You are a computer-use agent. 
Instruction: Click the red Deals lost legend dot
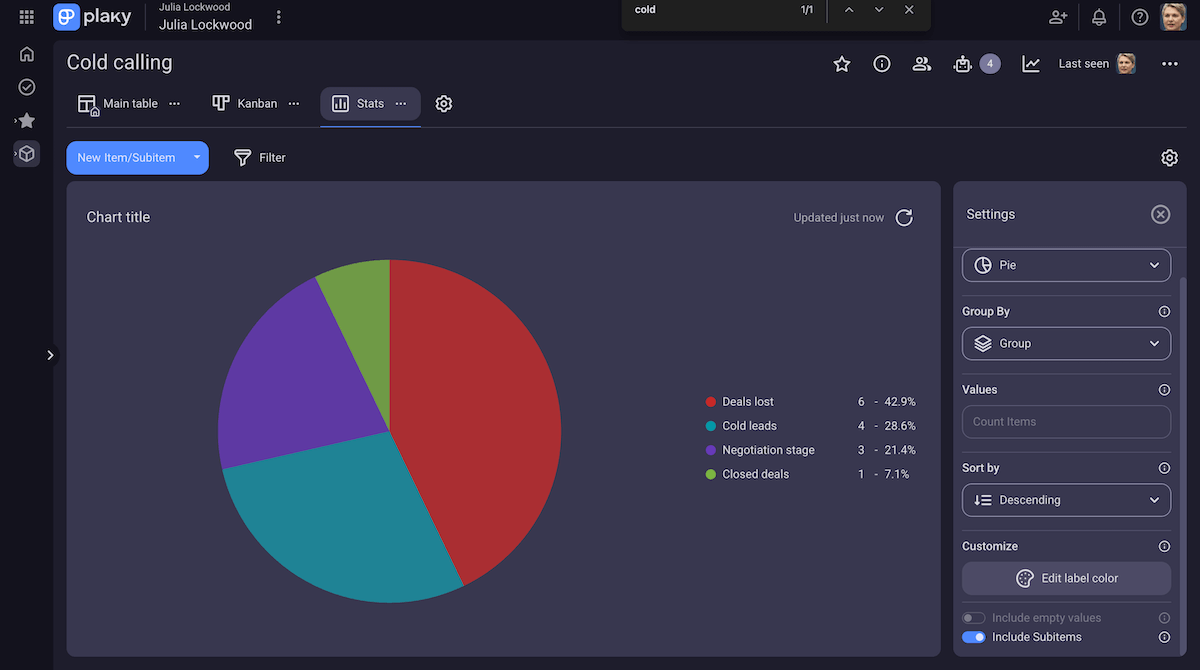(712, 401)
